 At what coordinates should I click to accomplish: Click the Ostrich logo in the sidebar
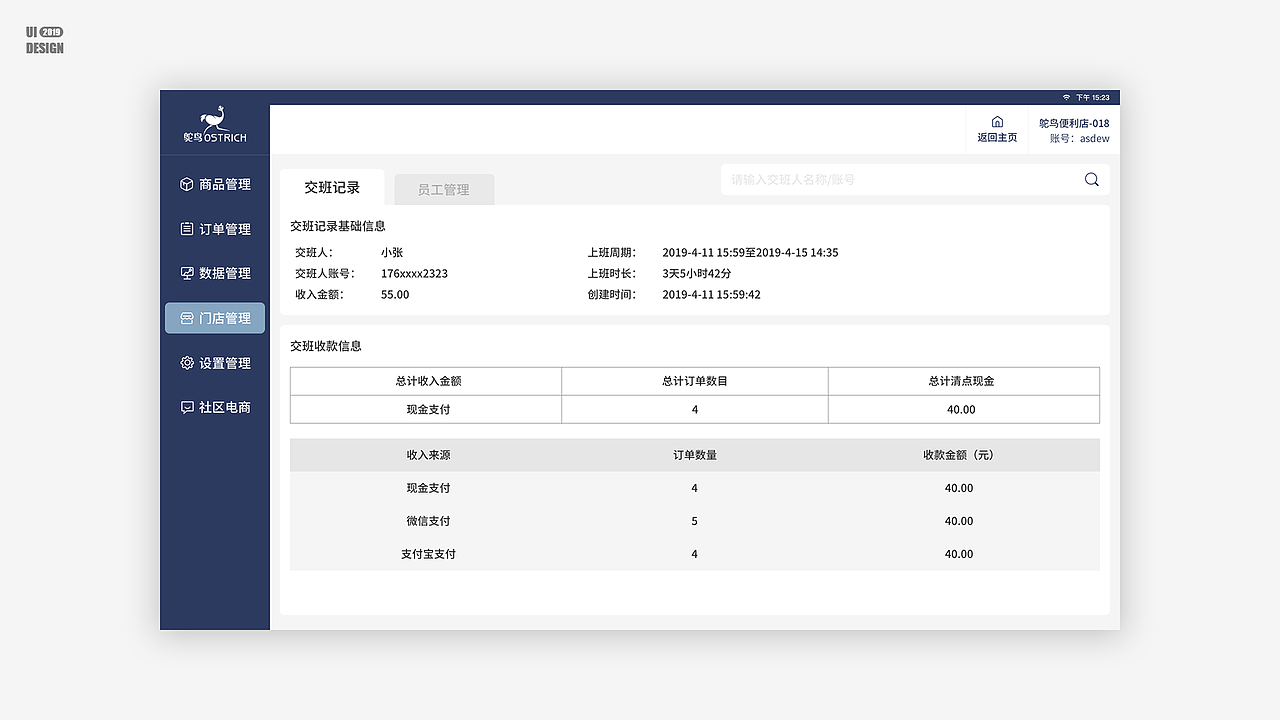214,125
